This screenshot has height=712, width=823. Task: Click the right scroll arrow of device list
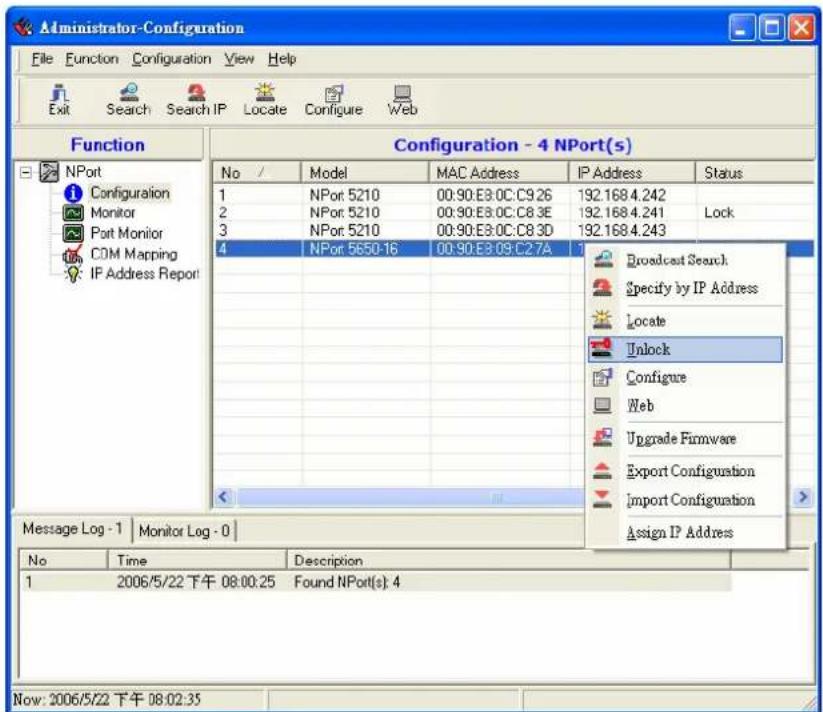(x=803, y=497)
